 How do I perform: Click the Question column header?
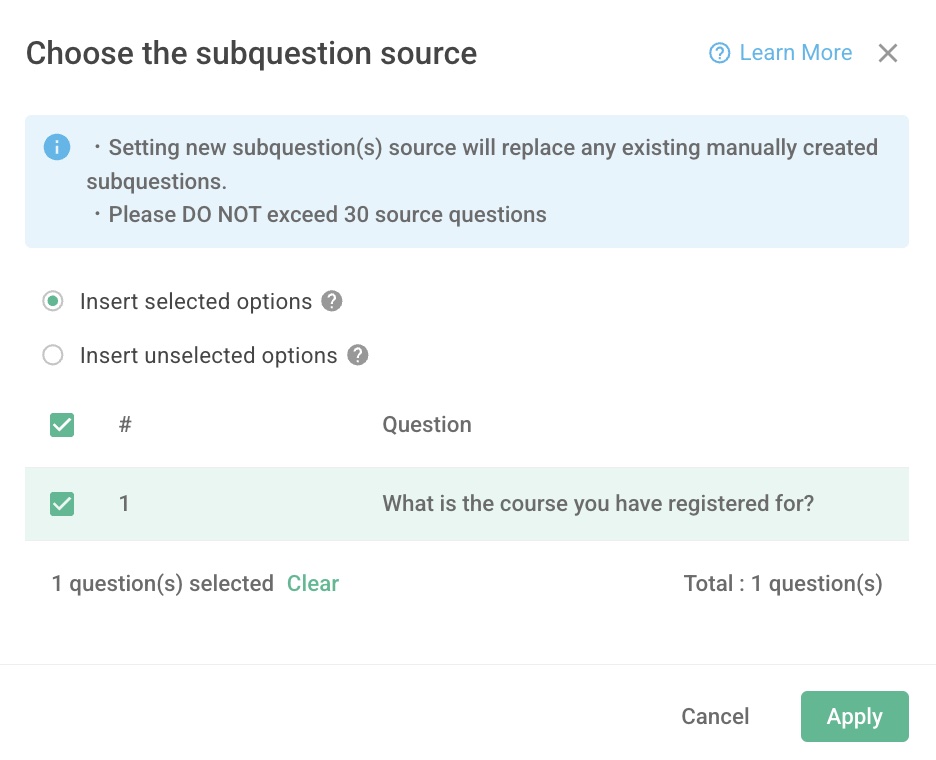click(x=427, y=424)
